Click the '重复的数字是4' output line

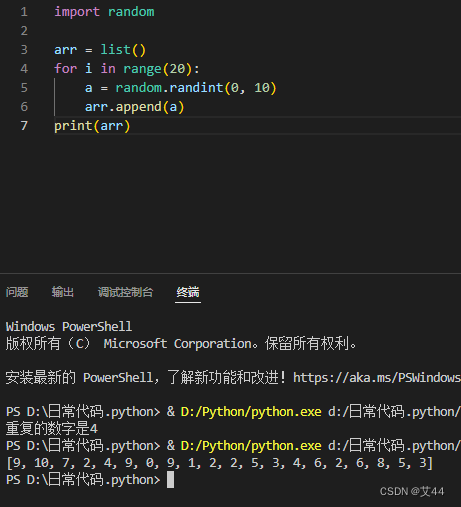pos(52,429)
